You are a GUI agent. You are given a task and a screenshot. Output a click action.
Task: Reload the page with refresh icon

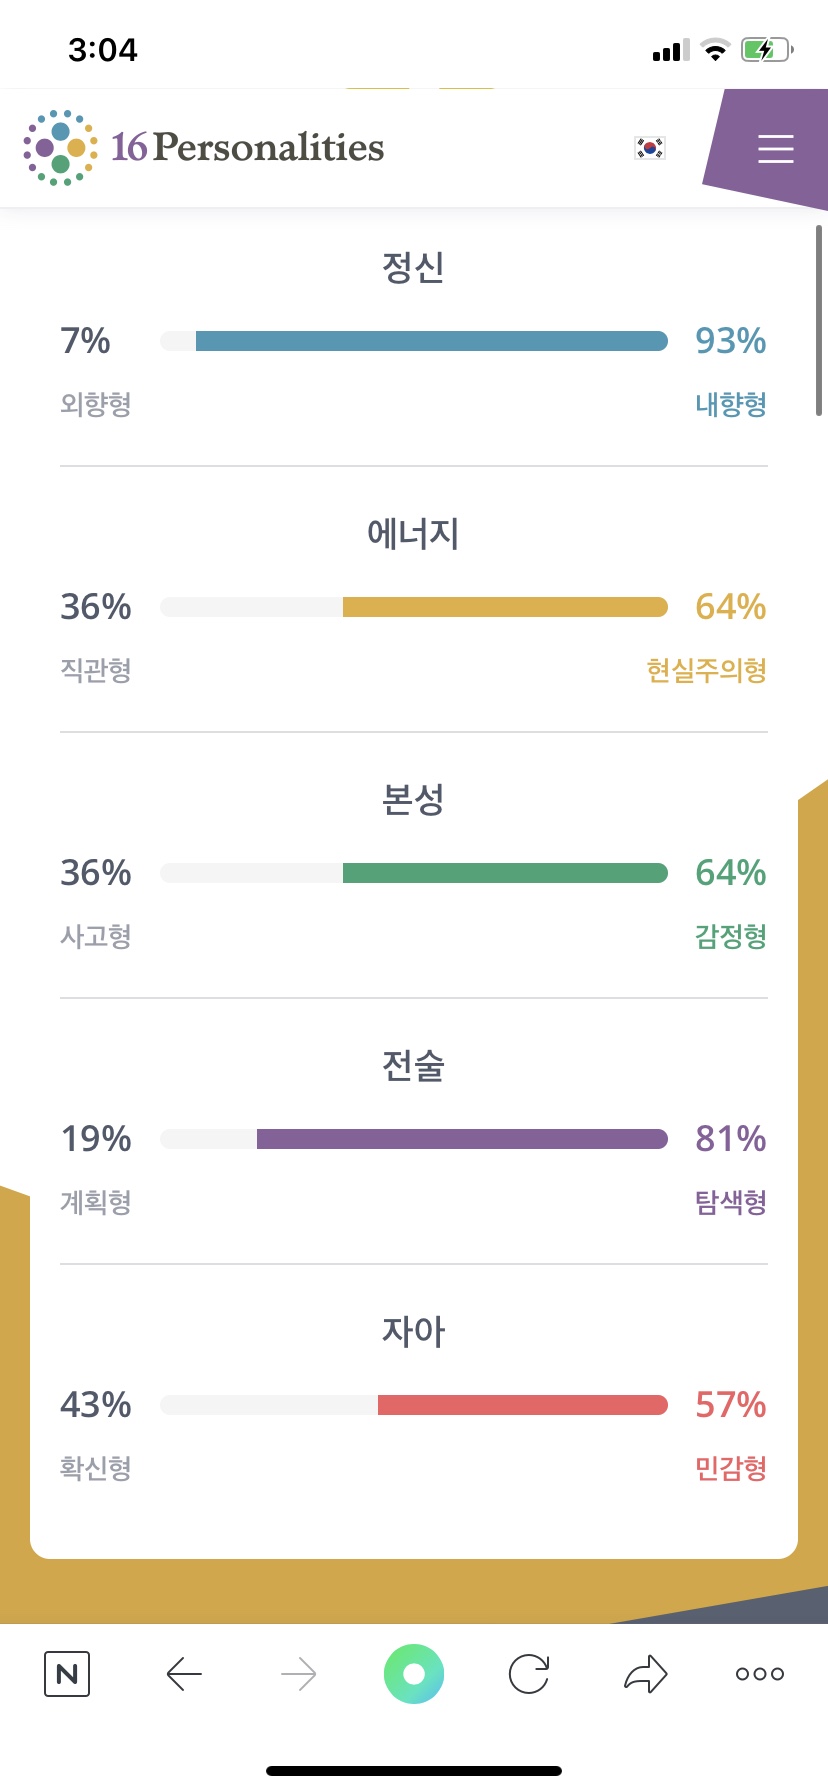pos(529,1674)
